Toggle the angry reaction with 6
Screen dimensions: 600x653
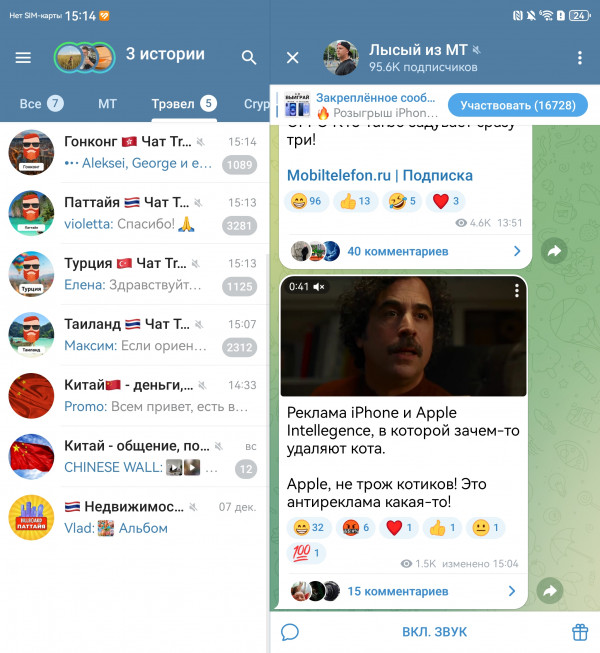click(356, 528)
